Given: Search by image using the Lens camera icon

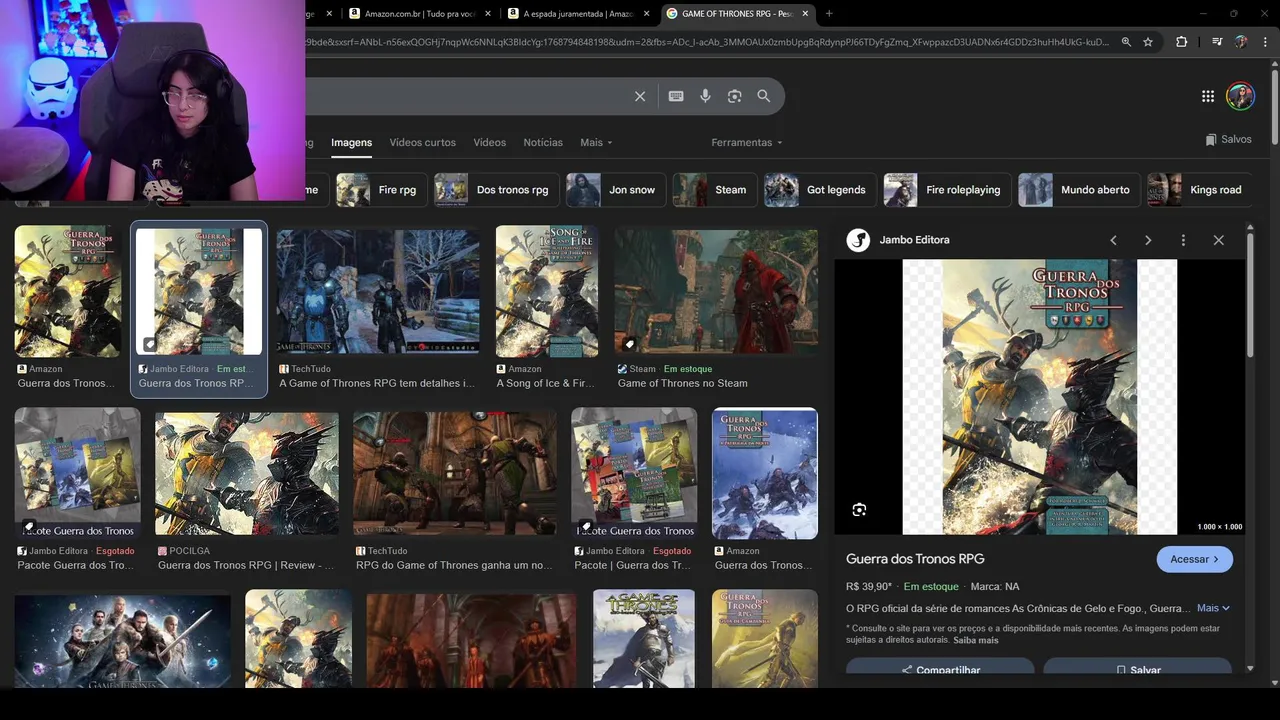Looking at the screenshot, I should tap(735, 96).
